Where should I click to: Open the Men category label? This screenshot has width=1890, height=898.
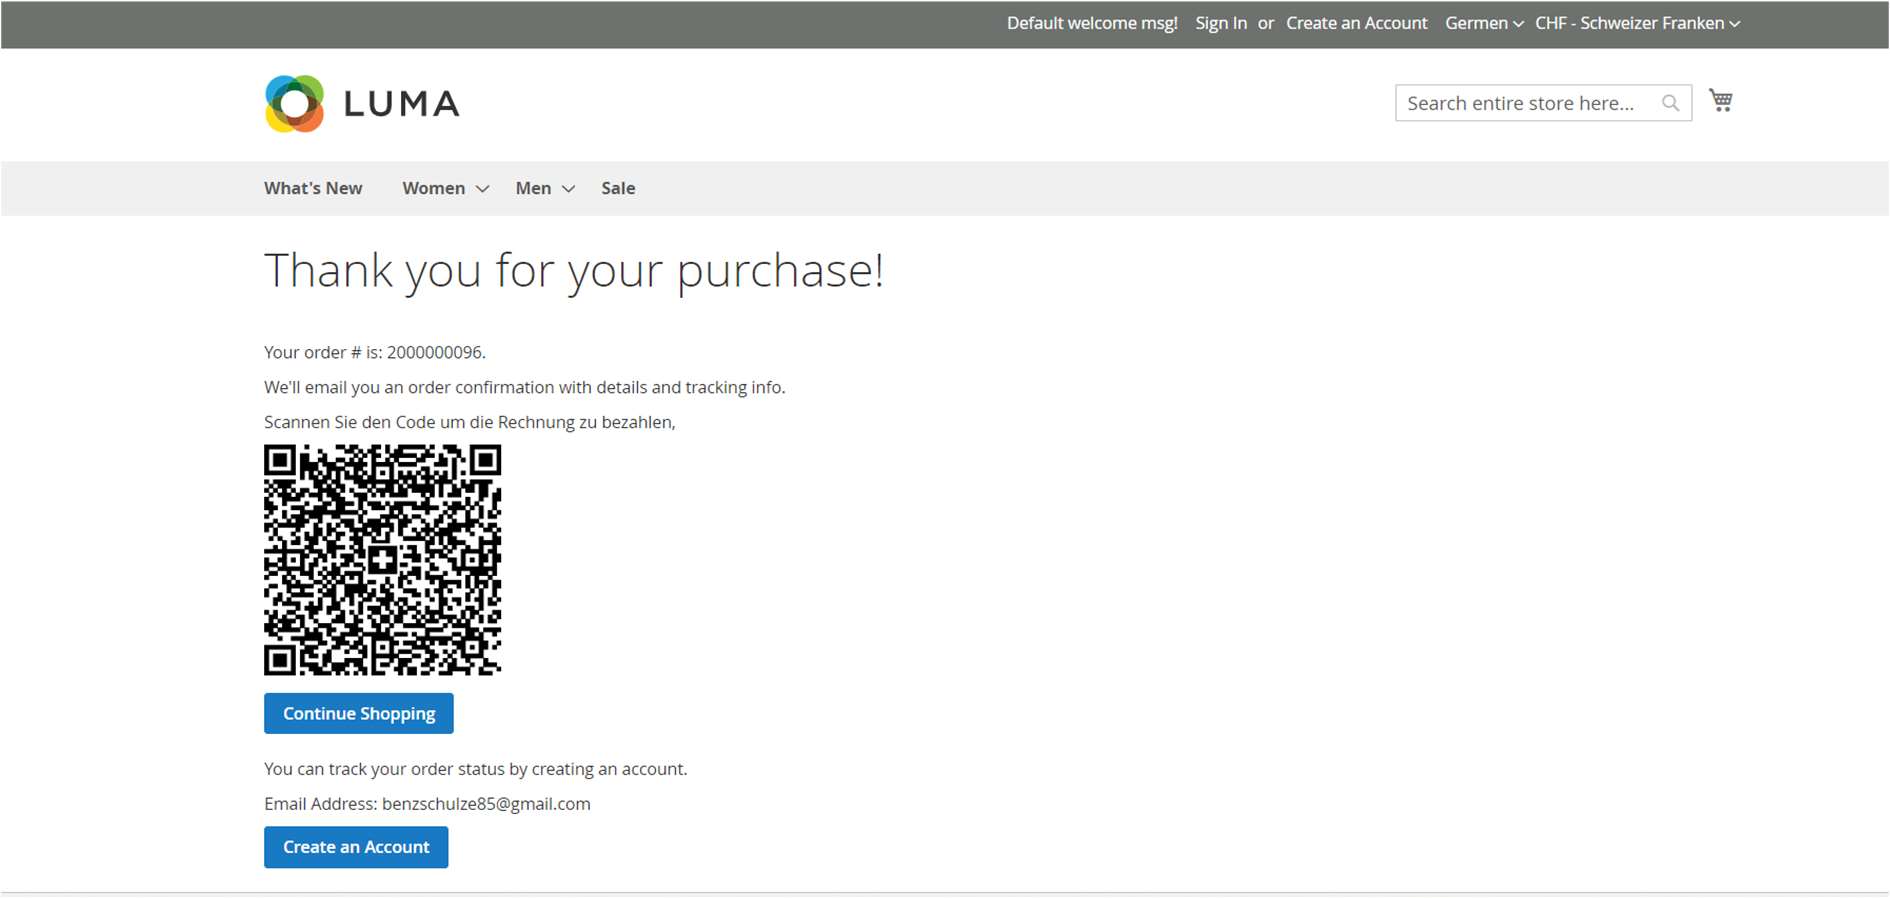pyautogui.click(x=533, y=188)
